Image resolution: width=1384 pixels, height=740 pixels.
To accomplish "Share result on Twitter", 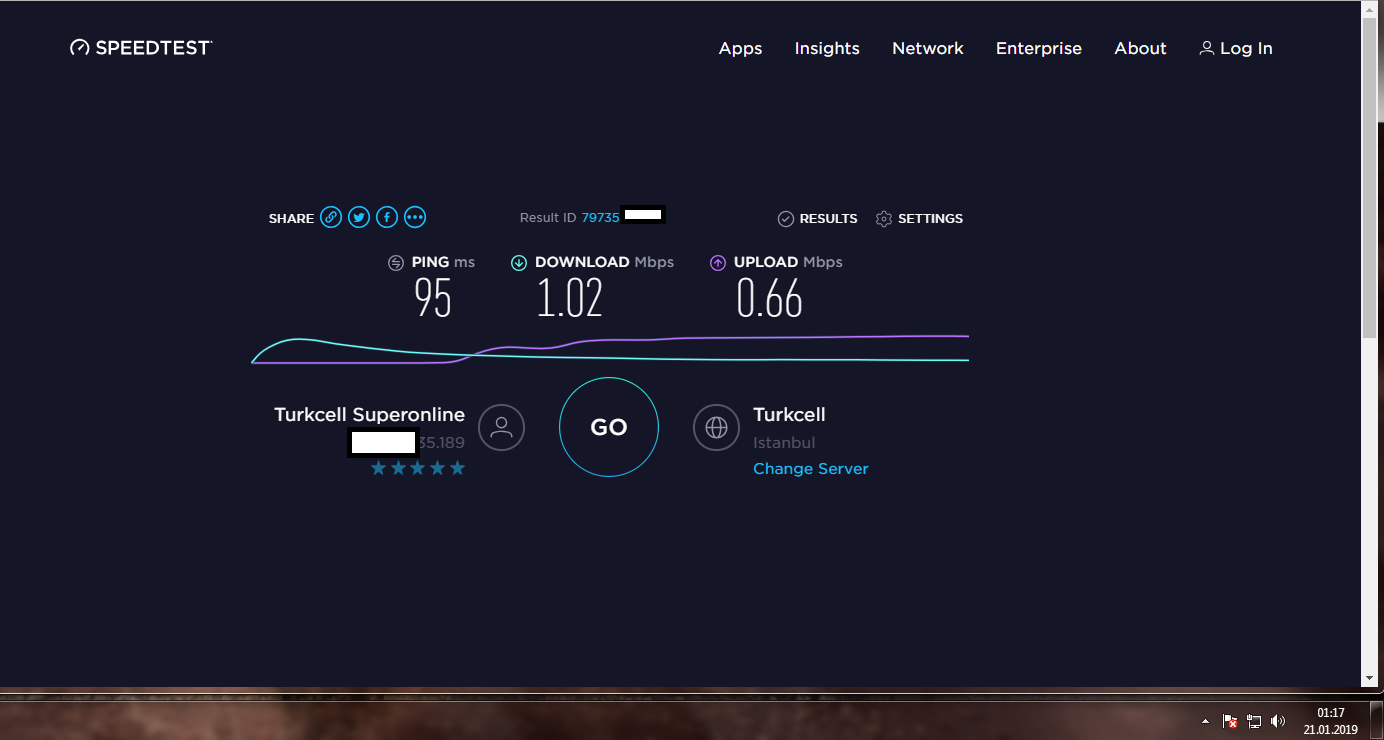I will [x=359, y=217].
